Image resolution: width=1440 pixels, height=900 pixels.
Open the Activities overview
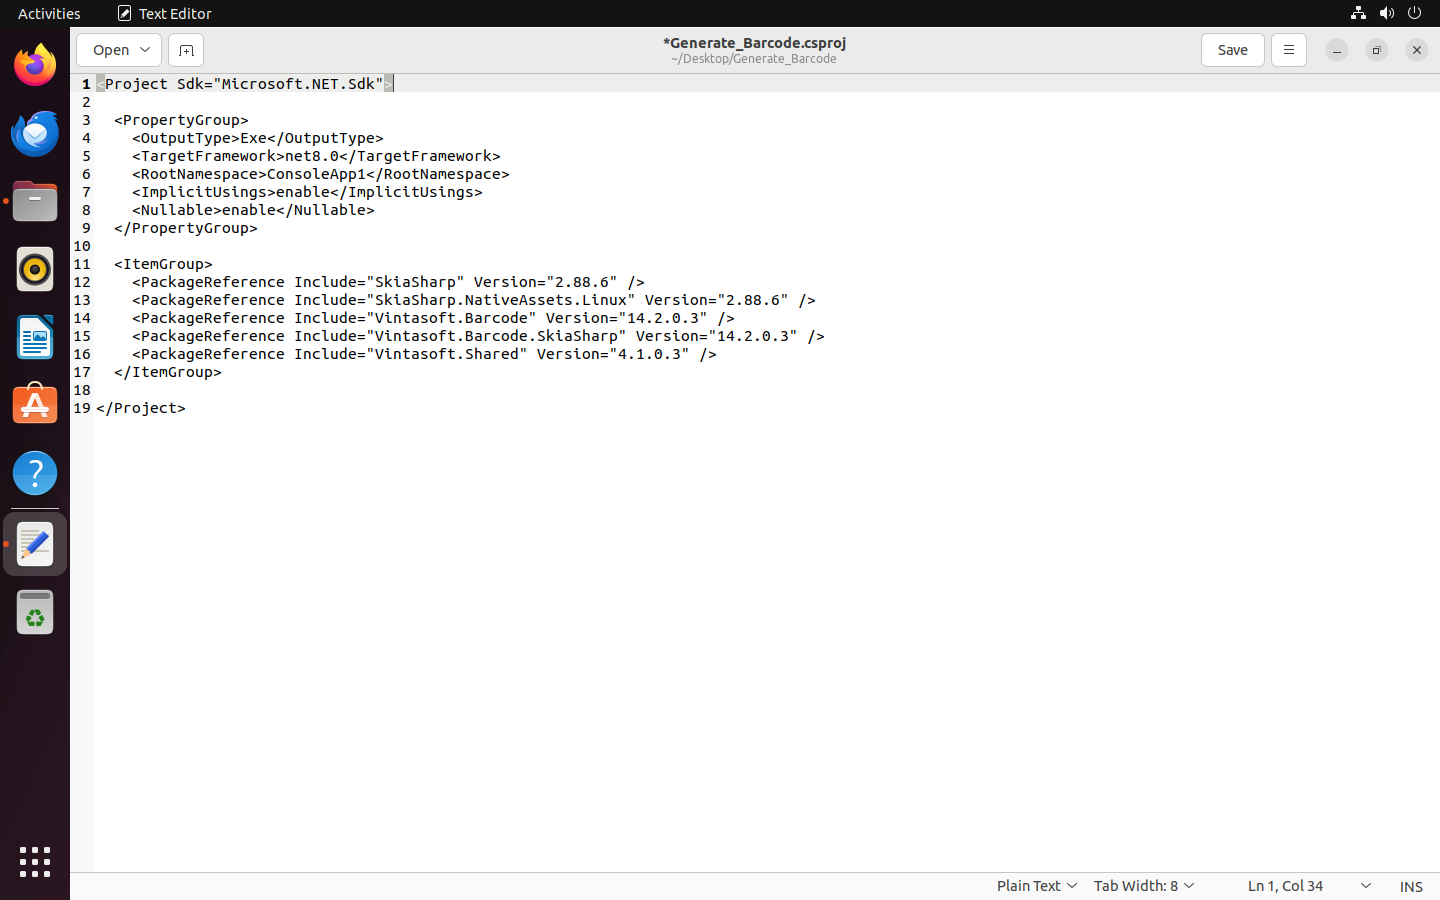(x=49, y=13)
